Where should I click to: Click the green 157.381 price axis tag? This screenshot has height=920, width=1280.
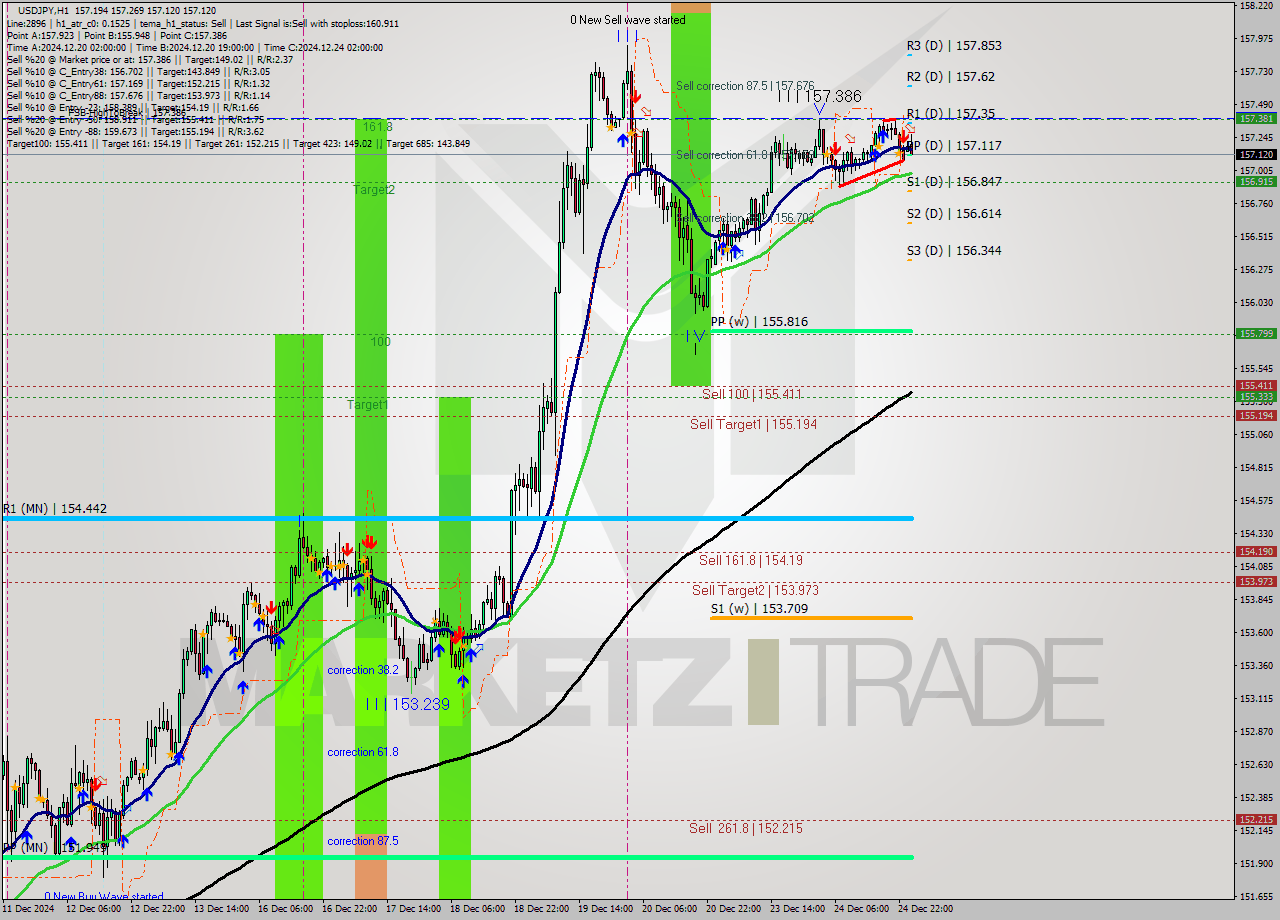[x=1256, y=118]
